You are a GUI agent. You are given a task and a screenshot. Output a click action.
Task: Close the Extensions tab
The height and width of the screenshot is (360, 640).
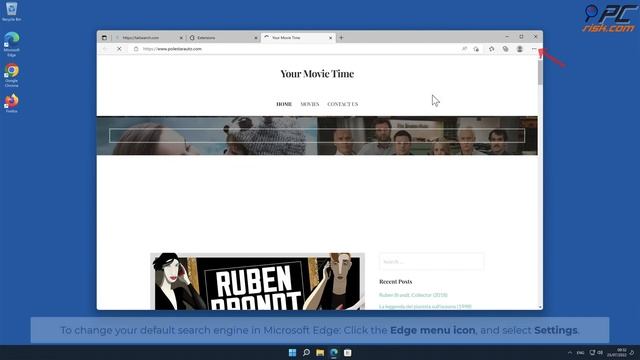256,38
